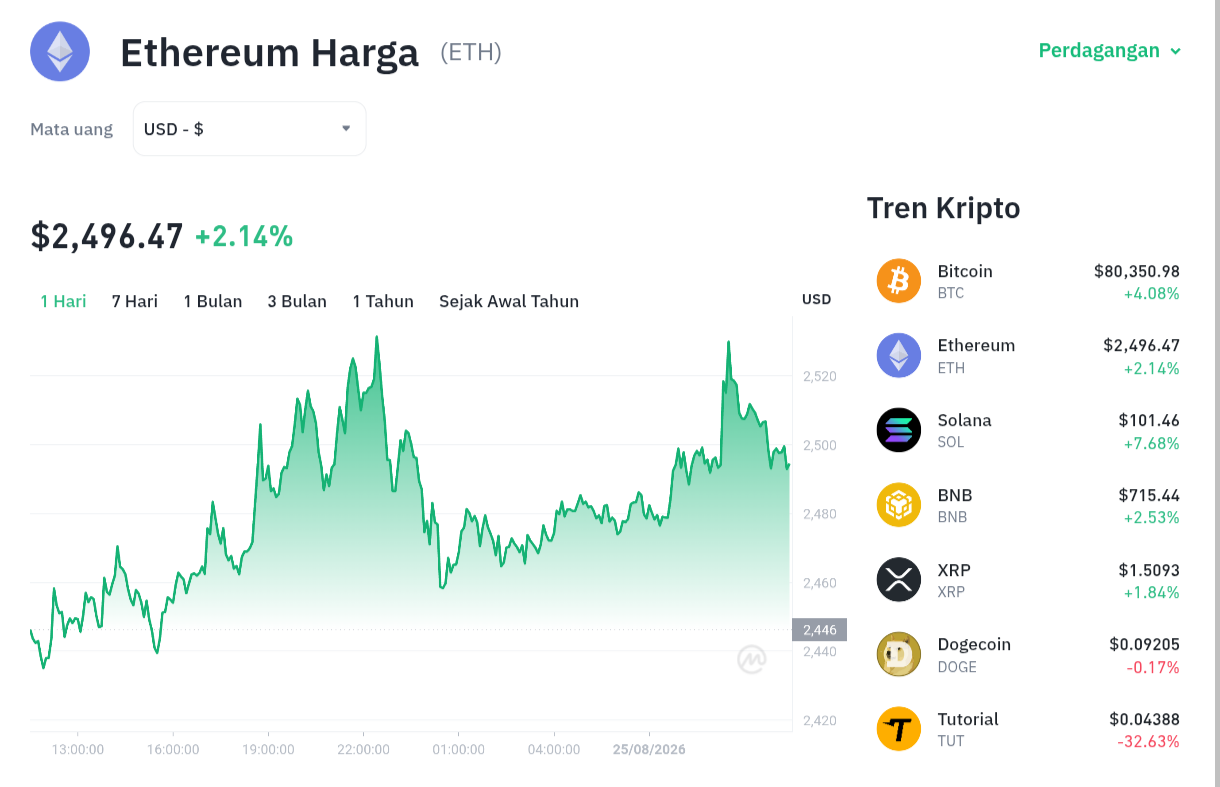The height and width of the screenshot is (787, 1220).
Task: Show the 1 Tahun price chart
Action: (383, 301)
